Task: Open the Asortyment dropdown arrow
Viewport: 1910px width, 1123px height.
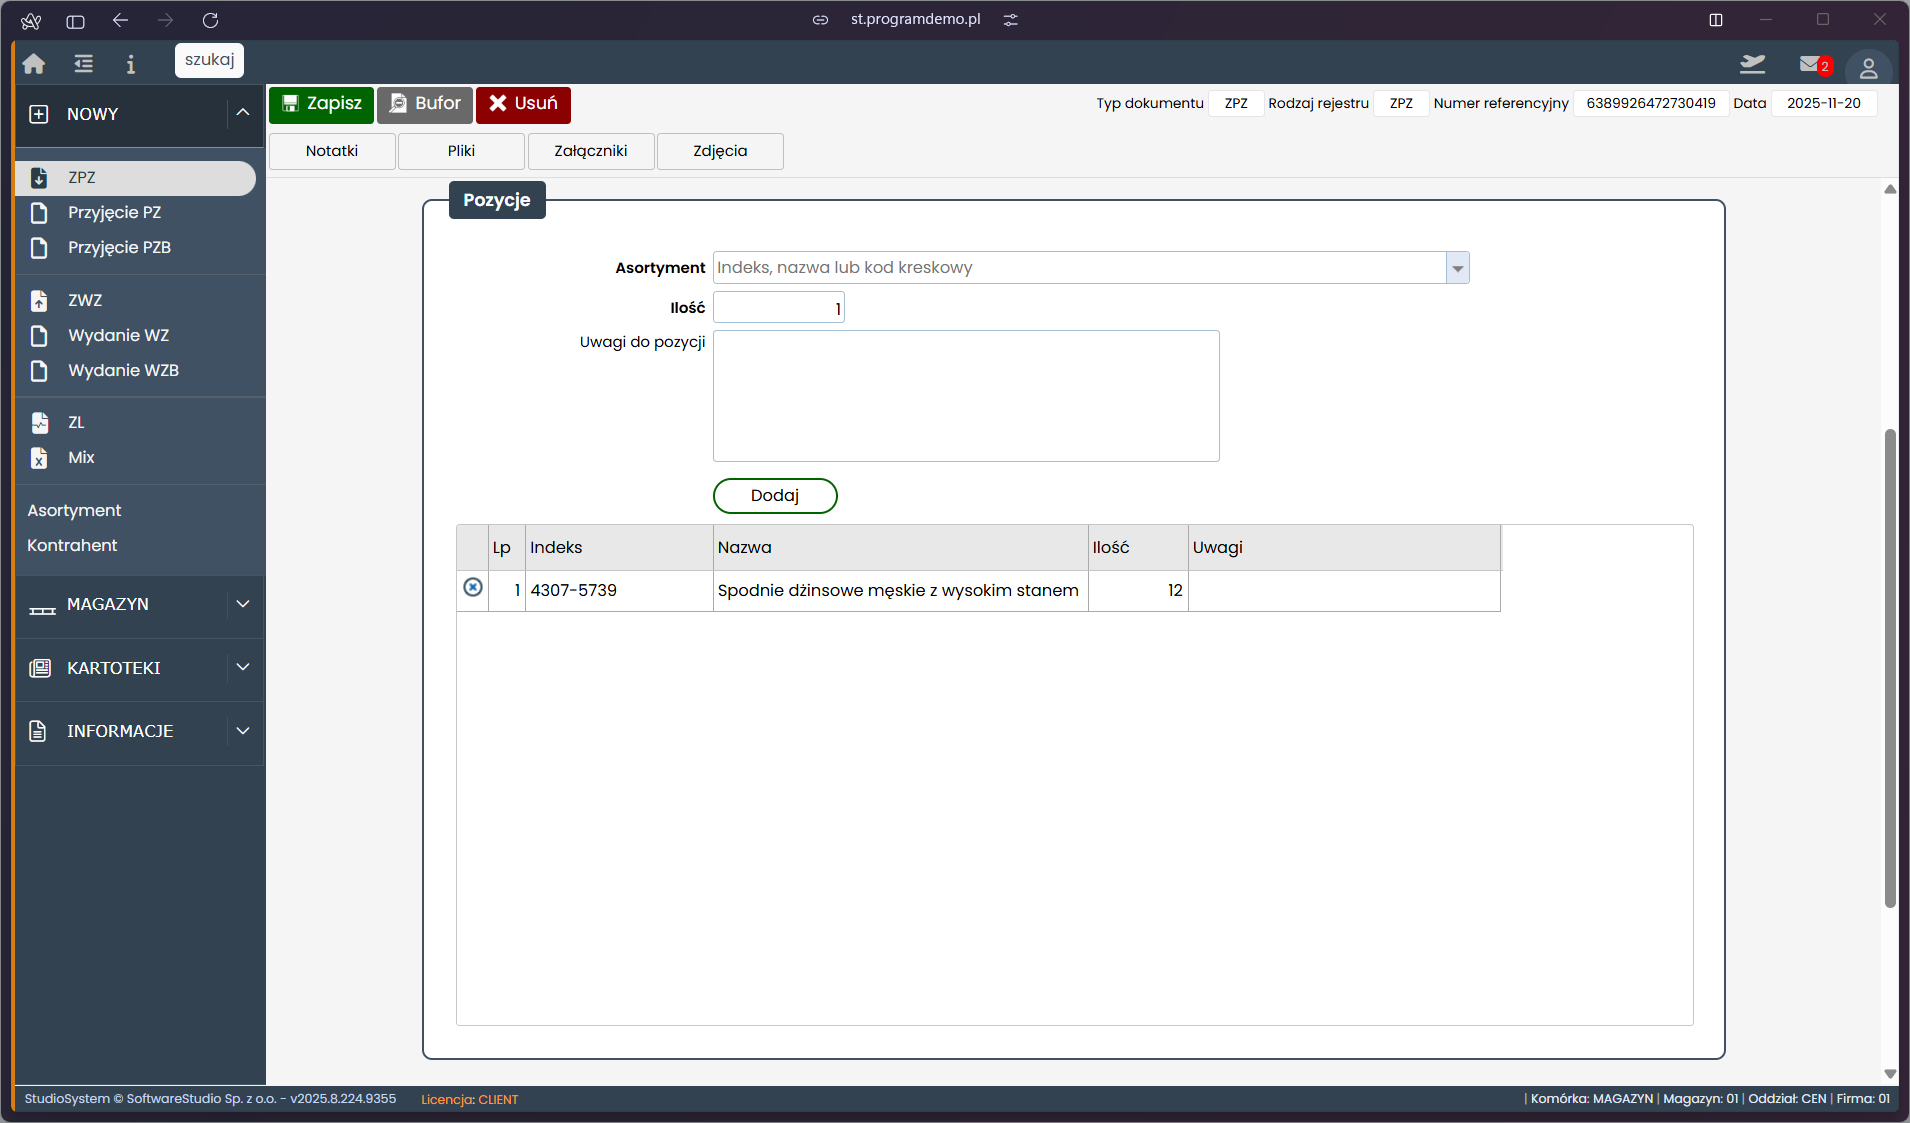Action: [1457, 268]
